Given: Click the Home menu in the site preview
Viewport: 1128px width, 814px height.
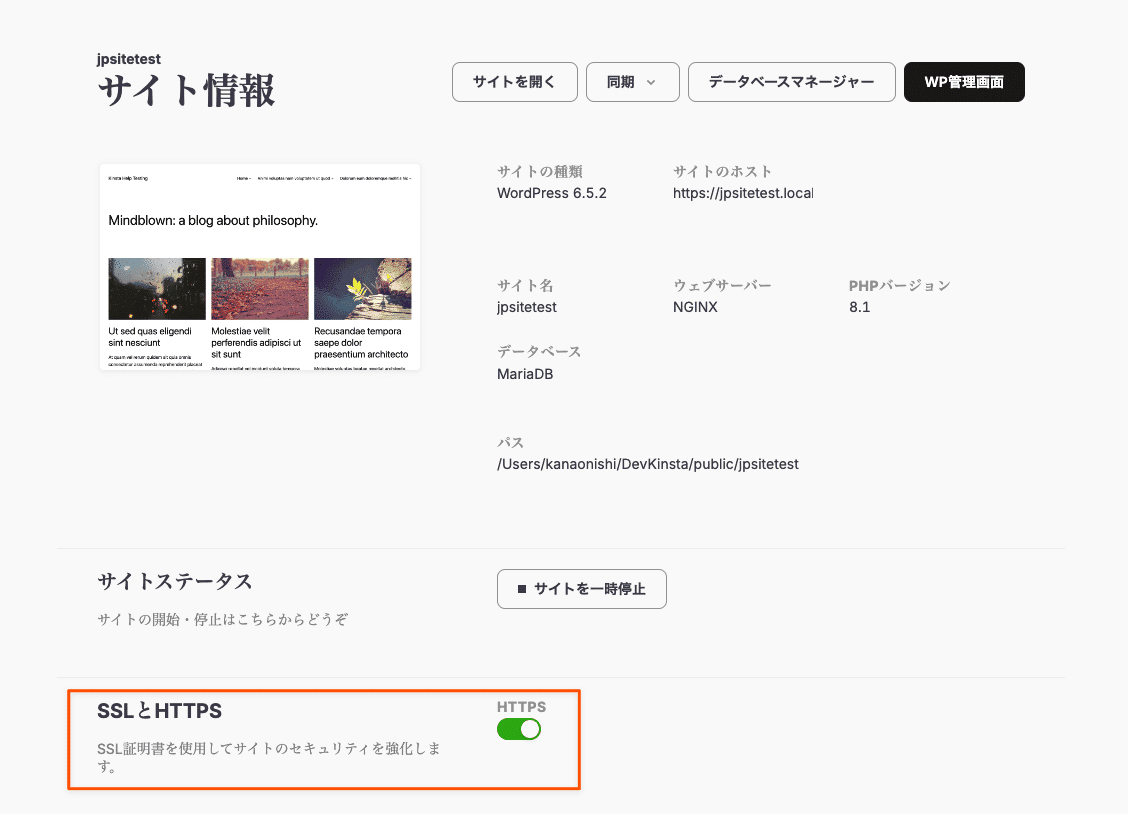Looking at the screenshot, I should [x=243, y=179].
